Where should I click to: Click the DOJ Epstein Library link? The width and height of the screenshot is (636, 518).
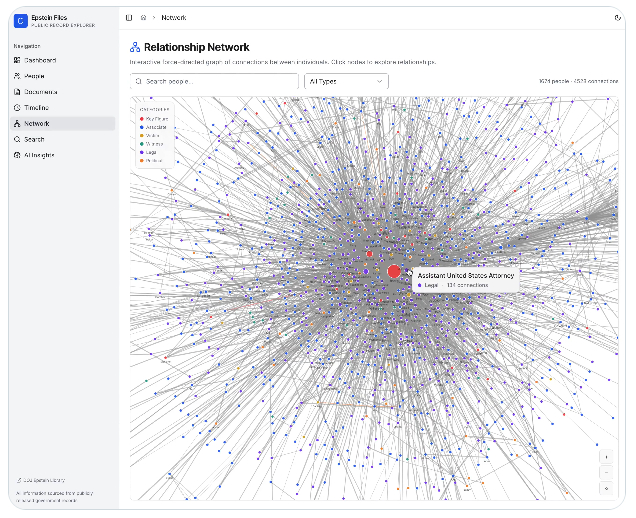pos(43,481)
